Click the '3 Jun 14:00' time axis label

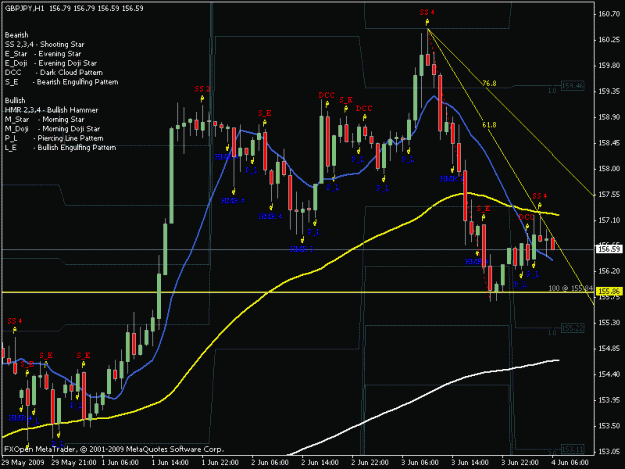(x=470, y=463)
